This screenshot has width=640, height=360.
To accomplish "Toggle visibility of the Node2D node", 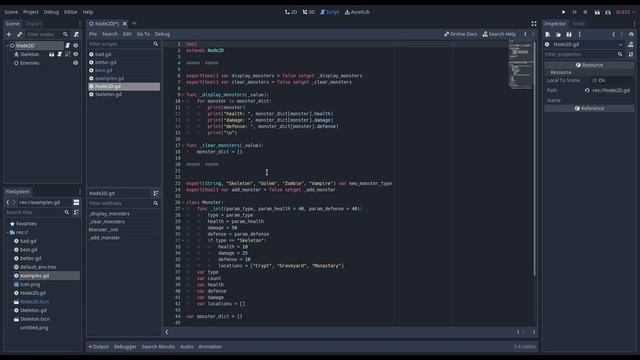I will pyautogui.click(x=76, y=46).
